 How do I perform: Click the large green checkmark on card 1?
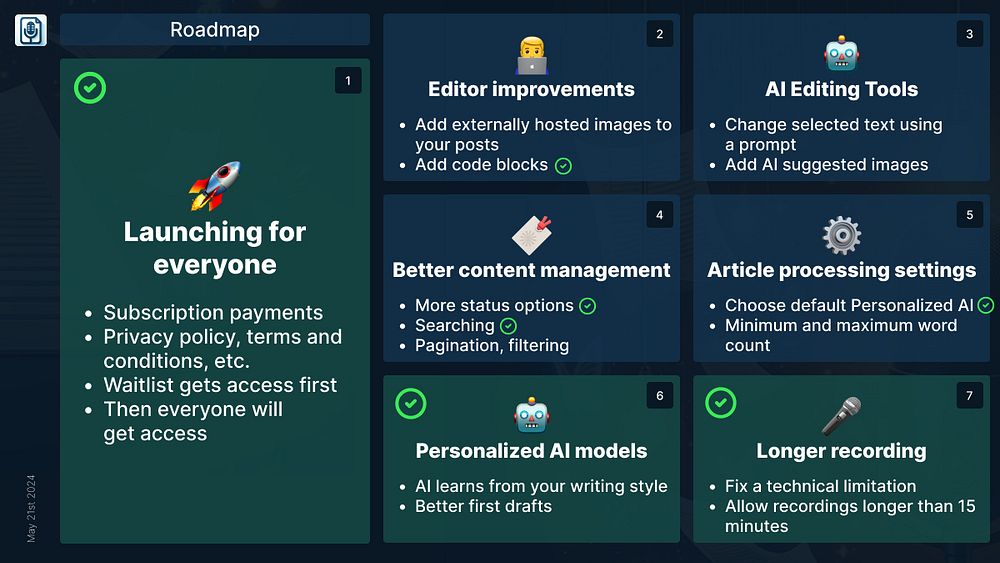click(x=90, y=88)
